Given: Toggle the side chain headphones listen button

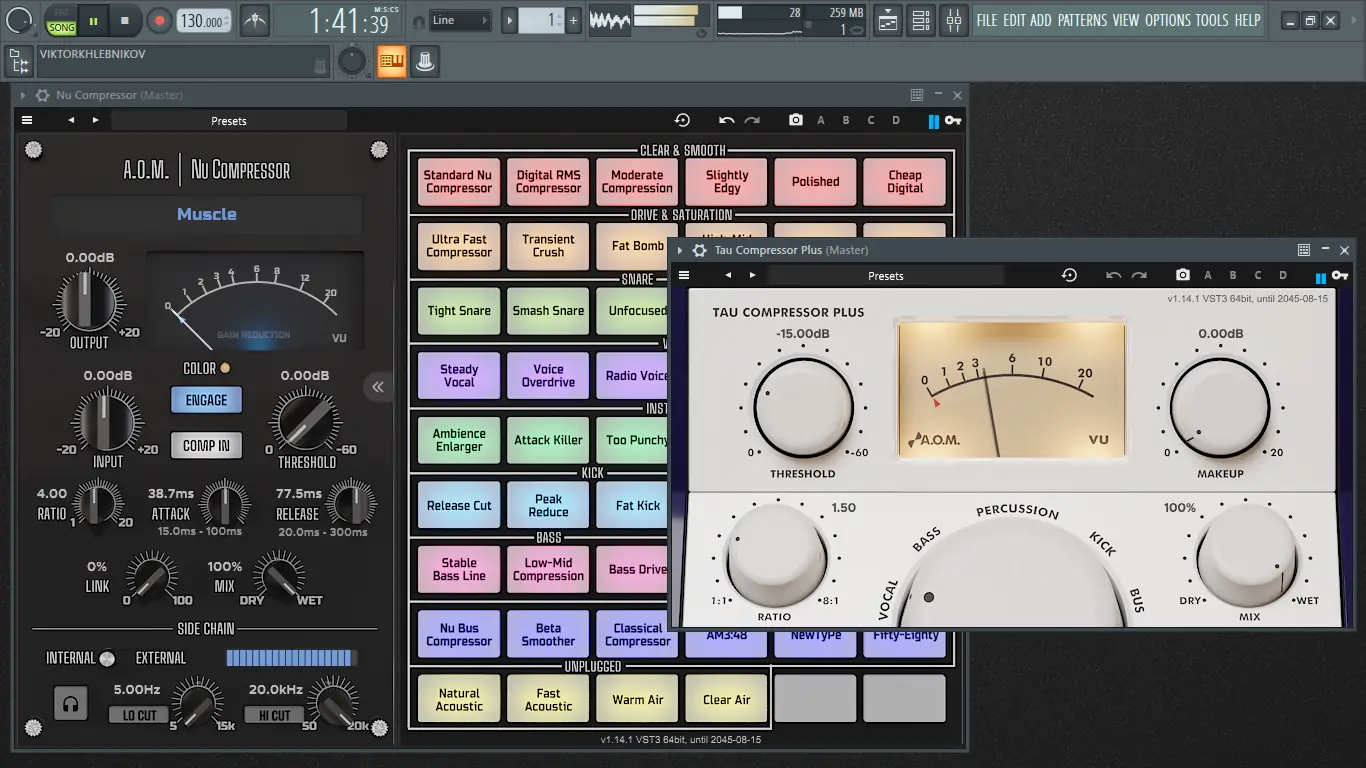Looking at the screenshot, I should pyautogui.click(x=70, y=703).
